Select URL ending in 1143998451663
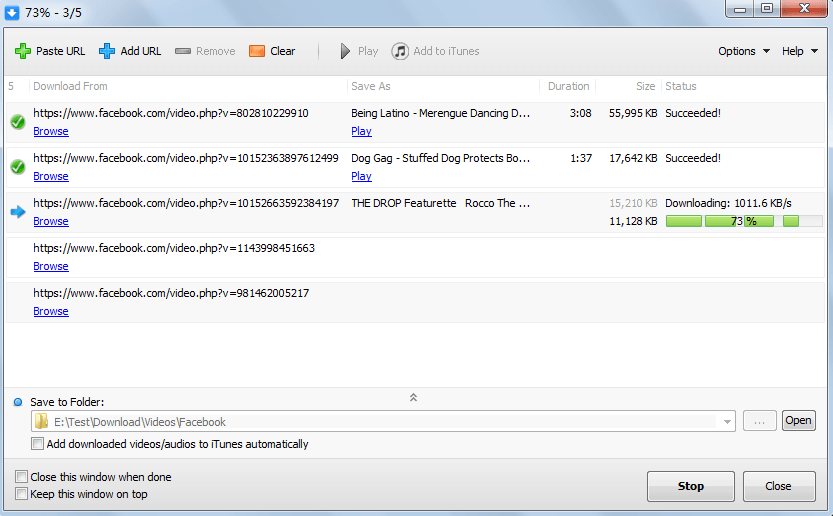This screenshot has width=833, height=516. (174, 248)
